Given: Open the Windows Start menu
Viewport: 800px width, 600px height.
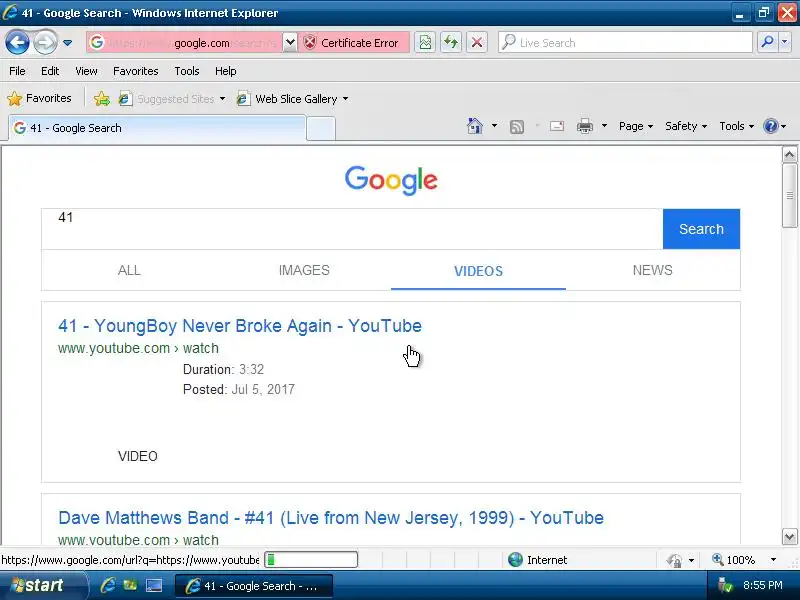Looking at the screenshot, I should tap(42, 585).
